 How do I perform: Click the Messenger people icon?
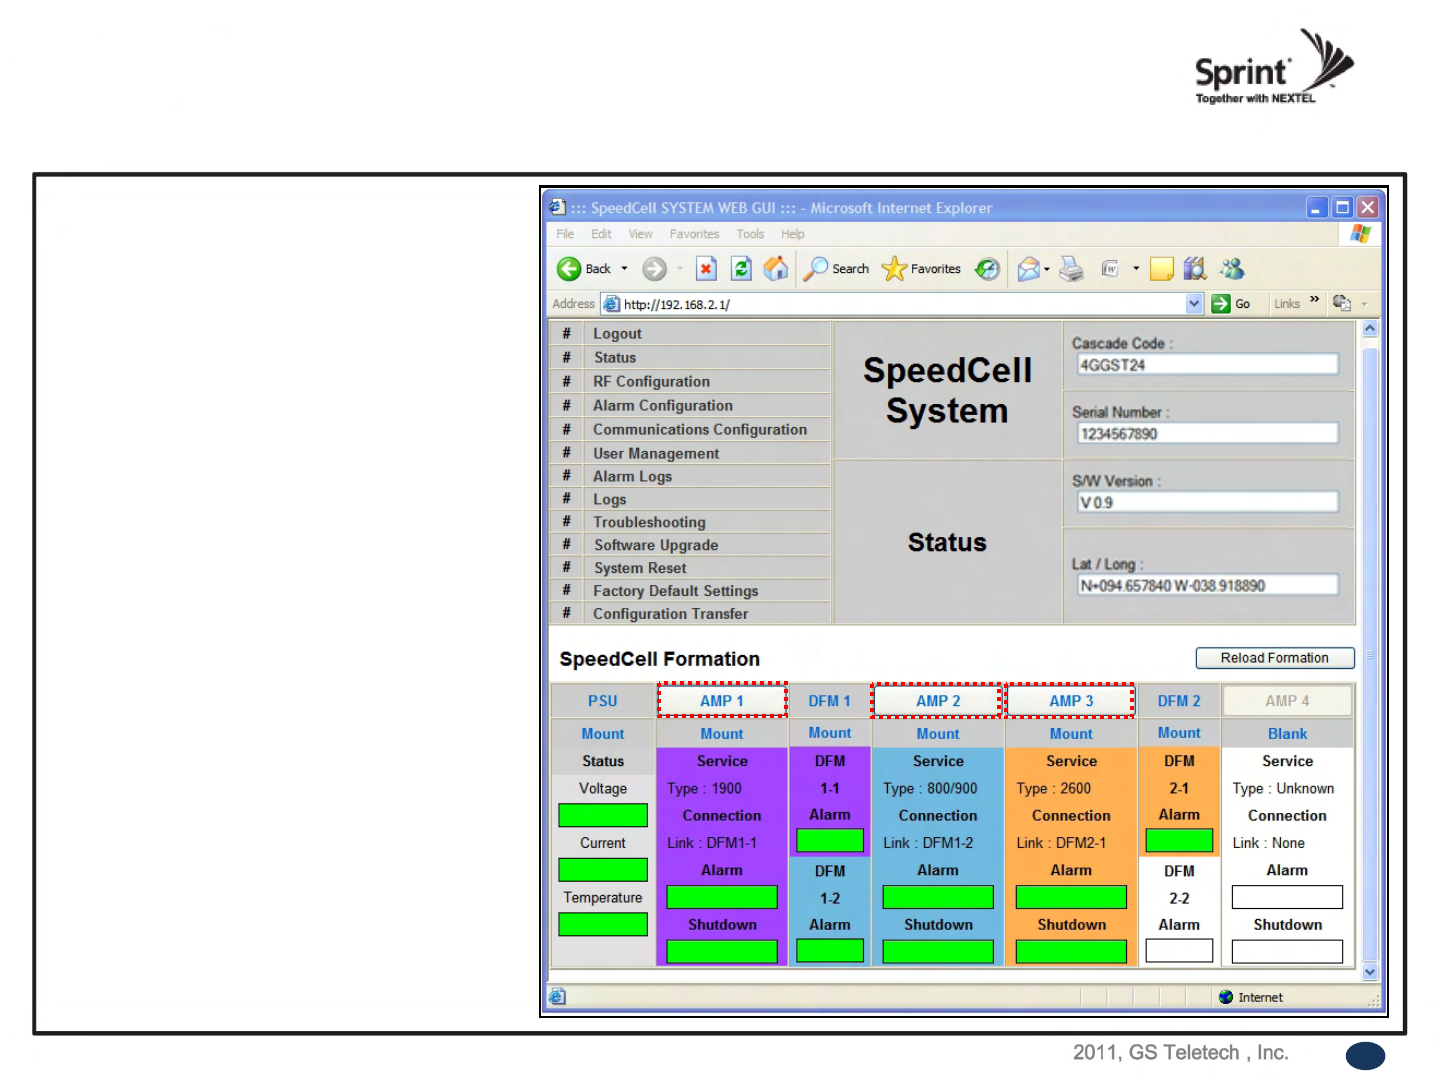coord(1232,268)
